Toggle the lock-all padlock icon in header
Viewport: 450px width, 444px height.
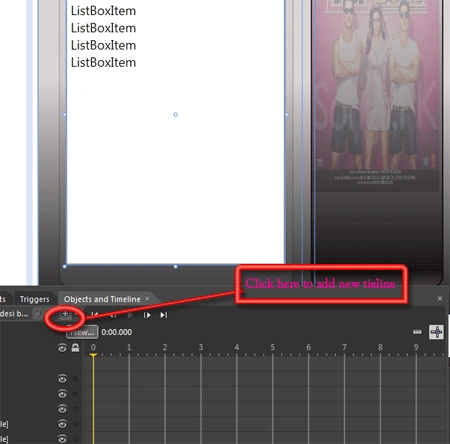pos(75,348)
